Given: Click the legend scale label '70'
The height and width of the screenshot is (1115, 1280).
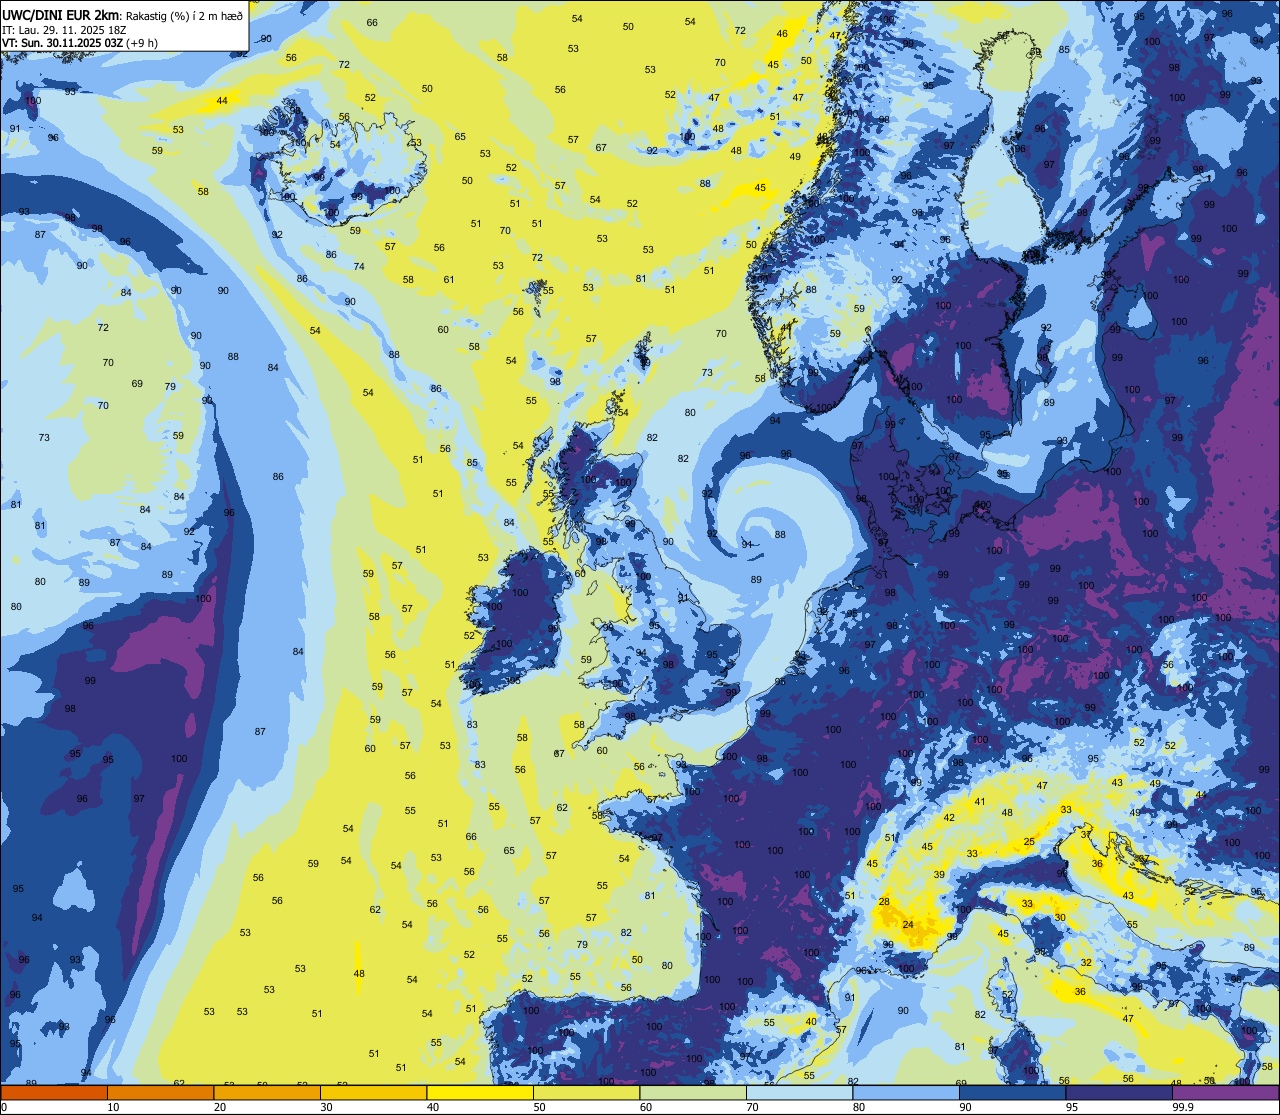Looking at the screenshot, I should coord(752,1107).
